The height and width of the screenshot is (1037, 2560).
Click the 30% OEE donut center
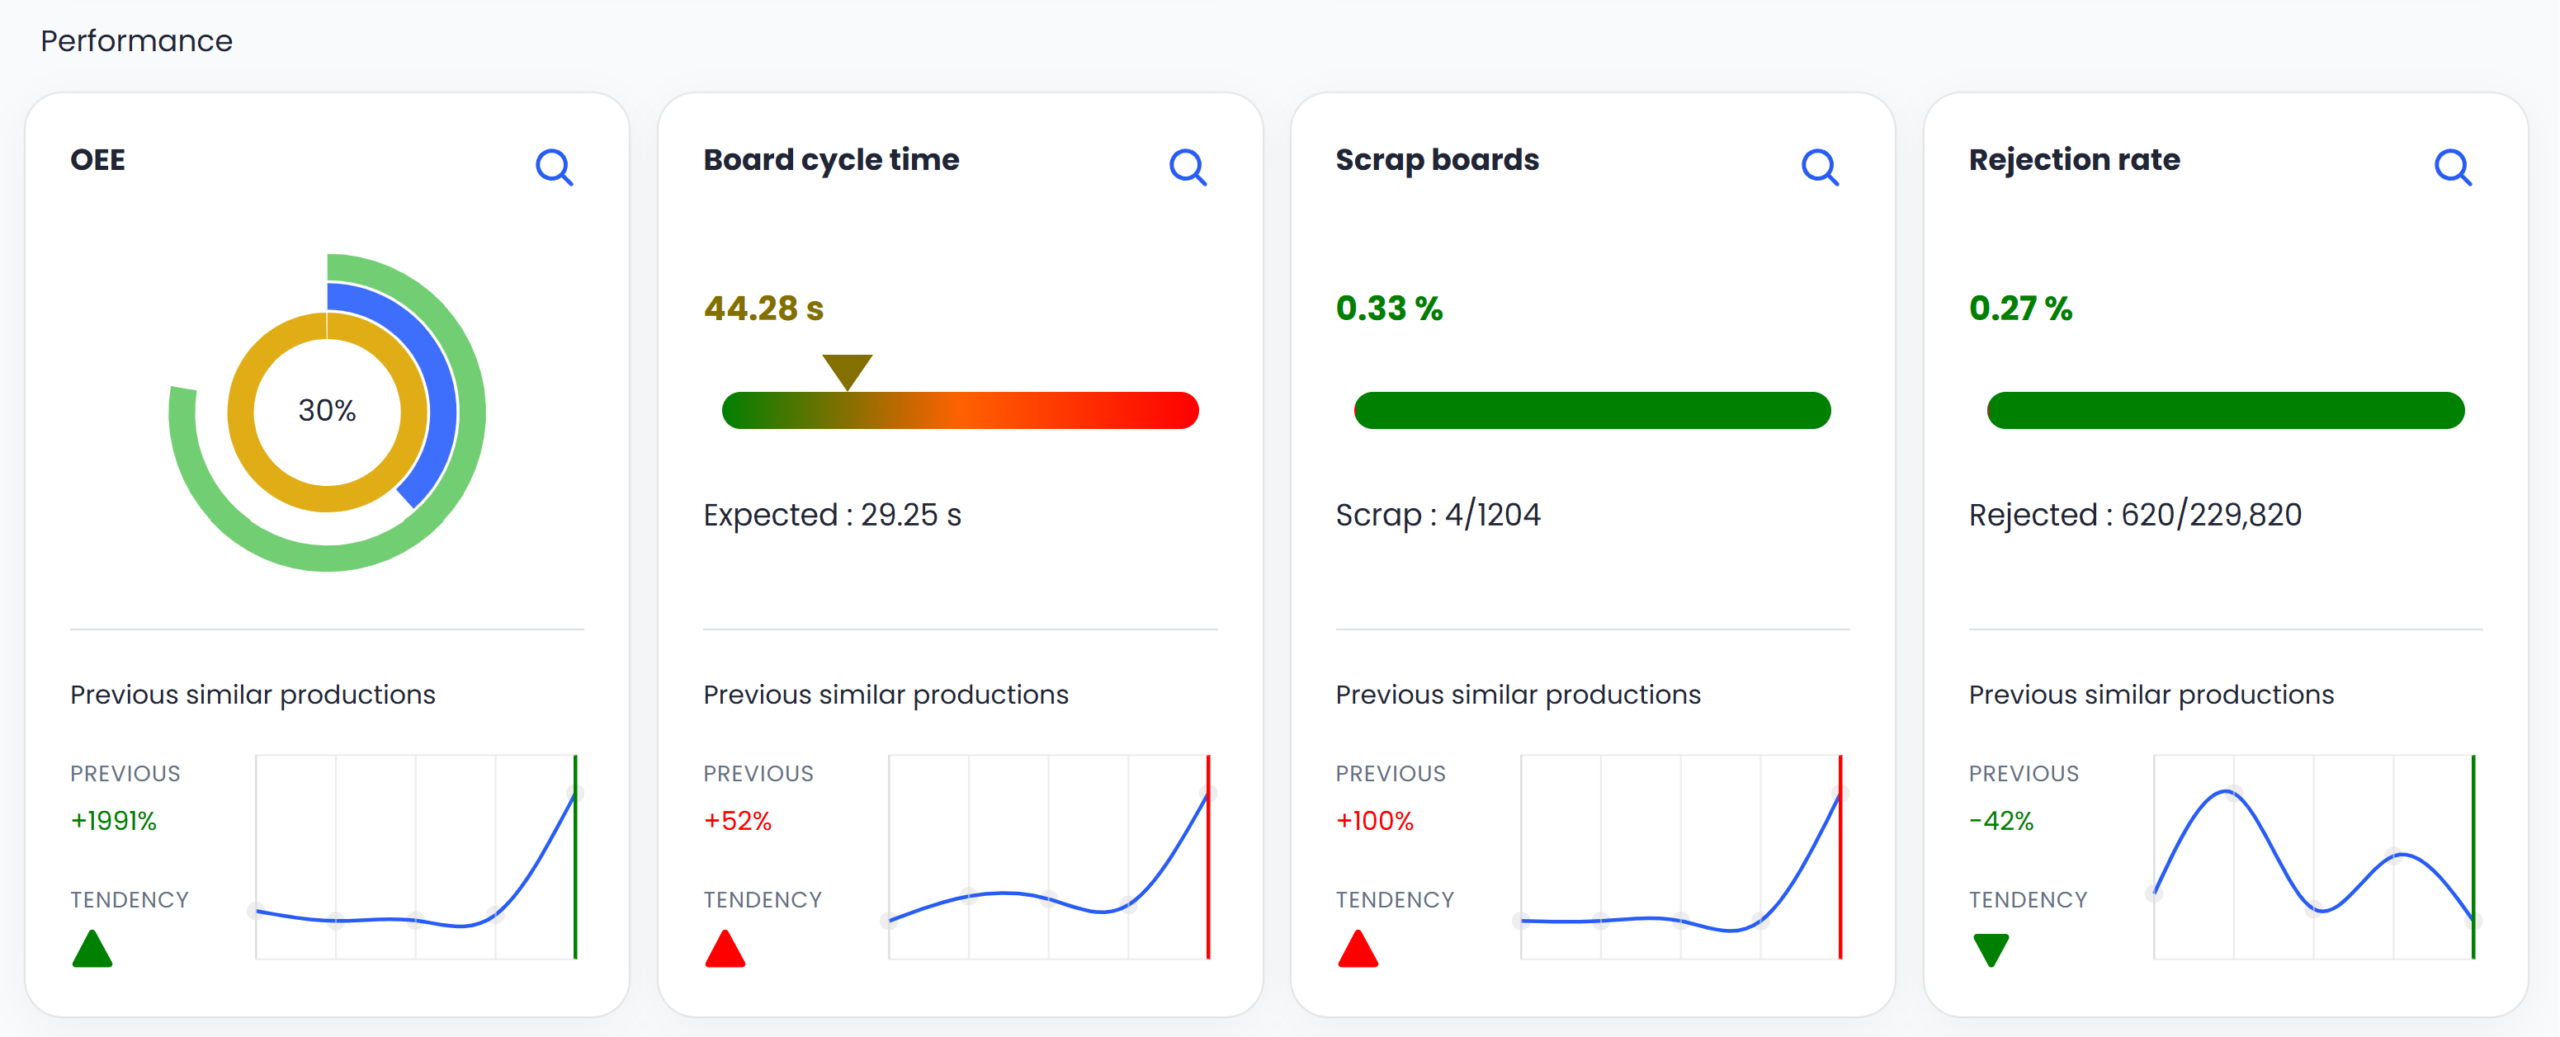327,411
